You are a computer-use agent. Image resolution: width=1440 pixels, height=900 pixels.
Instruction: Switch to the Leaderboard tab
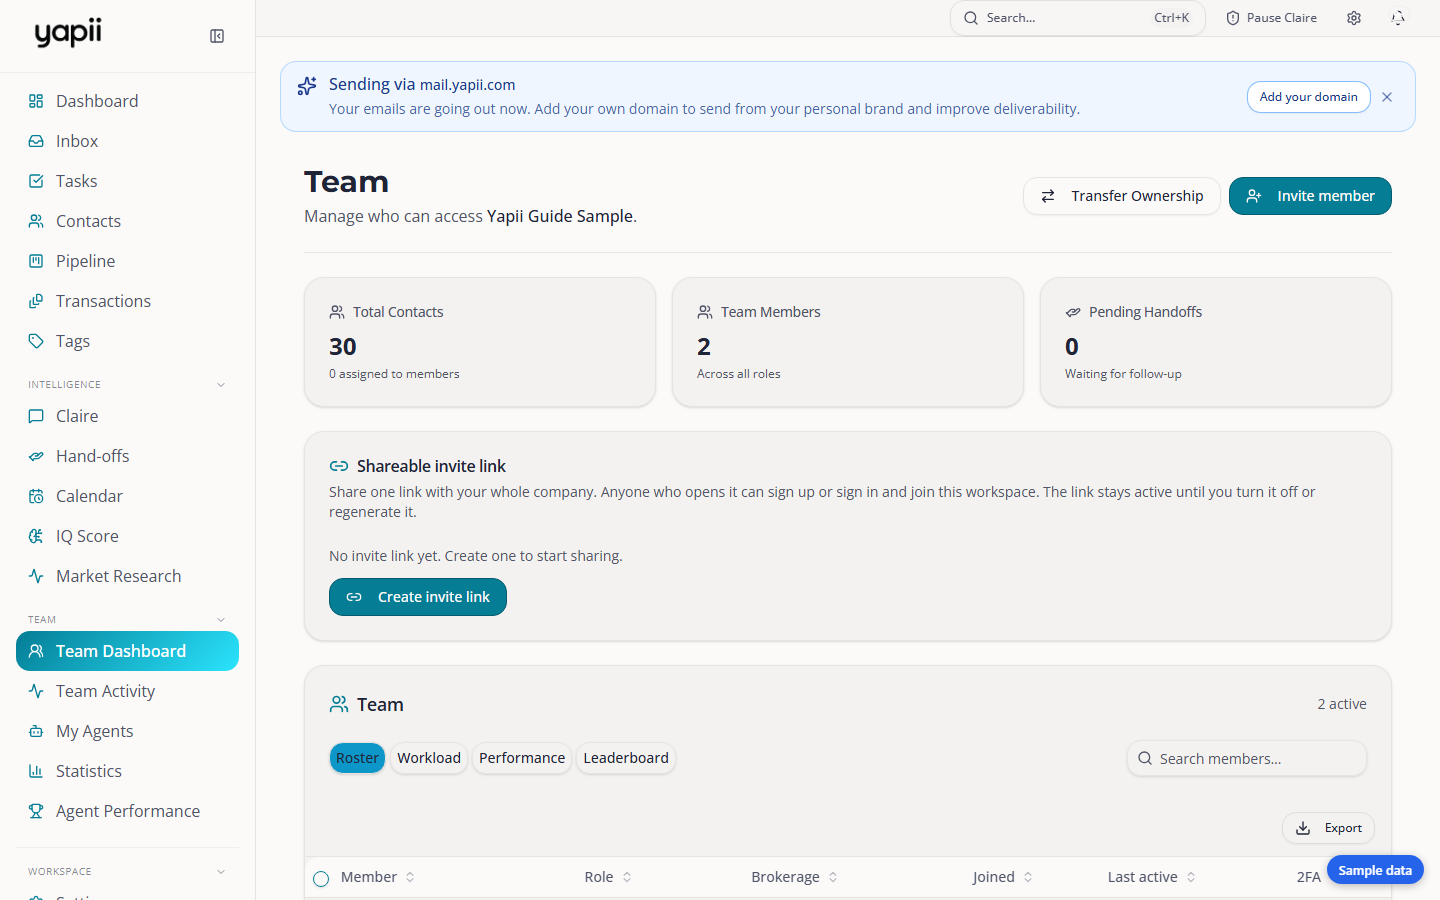point(626,758)
